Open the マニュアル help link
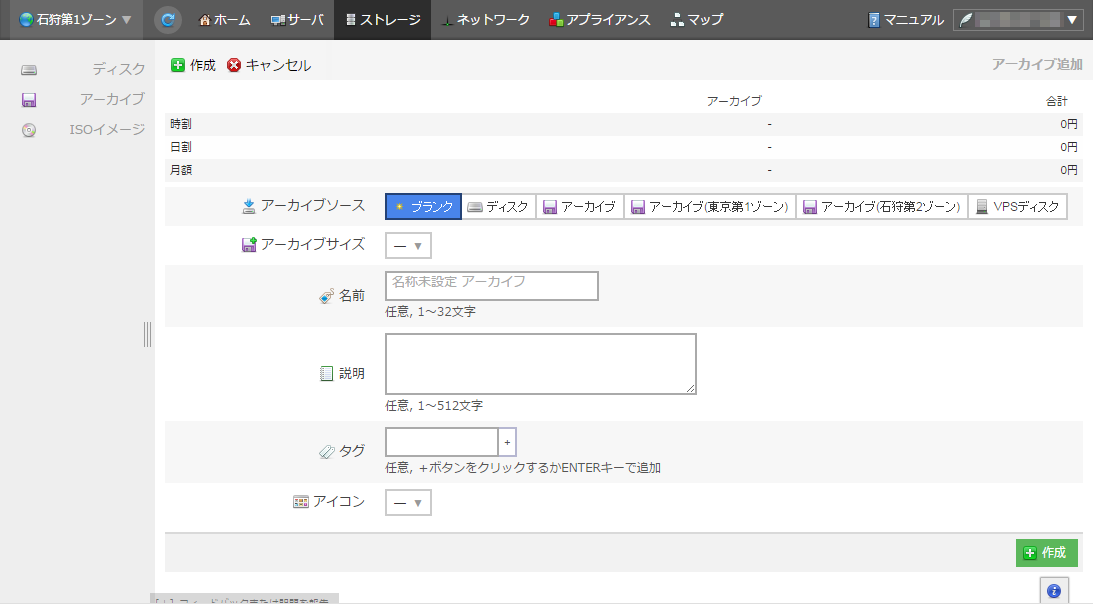The image size is (1093, 604). (906, 19)
